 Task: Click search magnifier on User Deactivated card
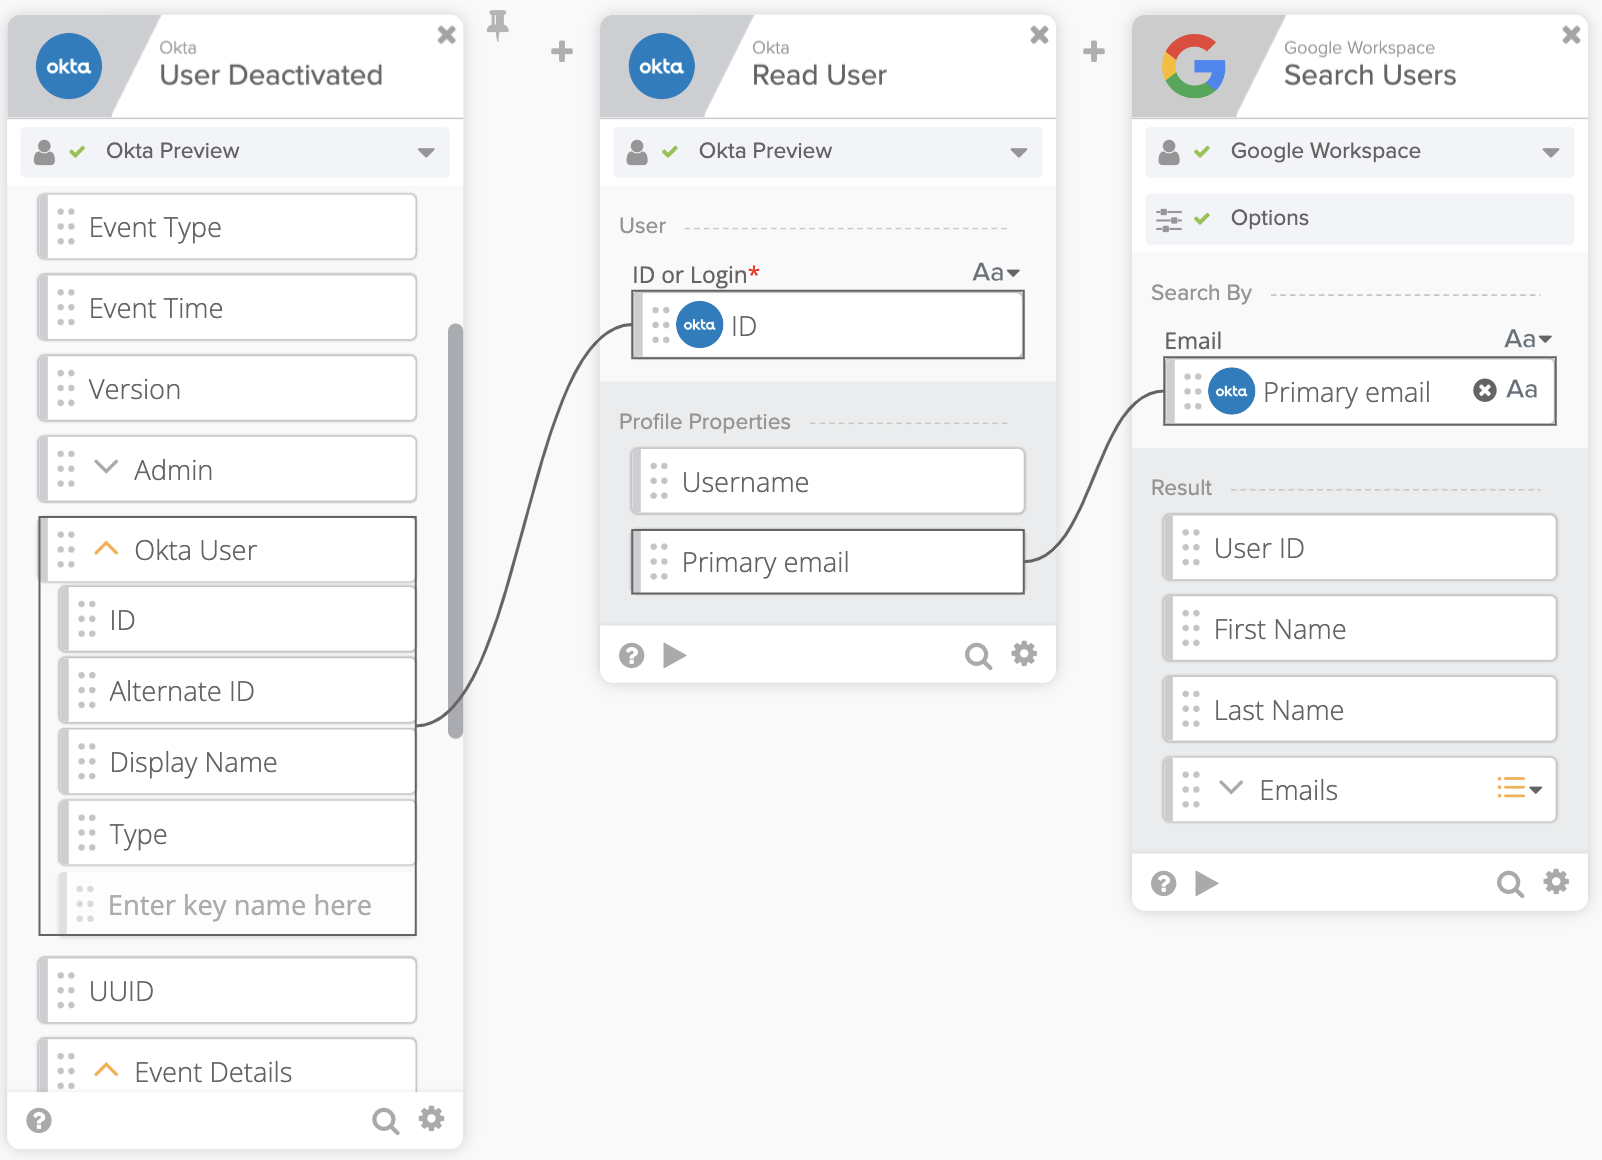(x=385, y=1121)
